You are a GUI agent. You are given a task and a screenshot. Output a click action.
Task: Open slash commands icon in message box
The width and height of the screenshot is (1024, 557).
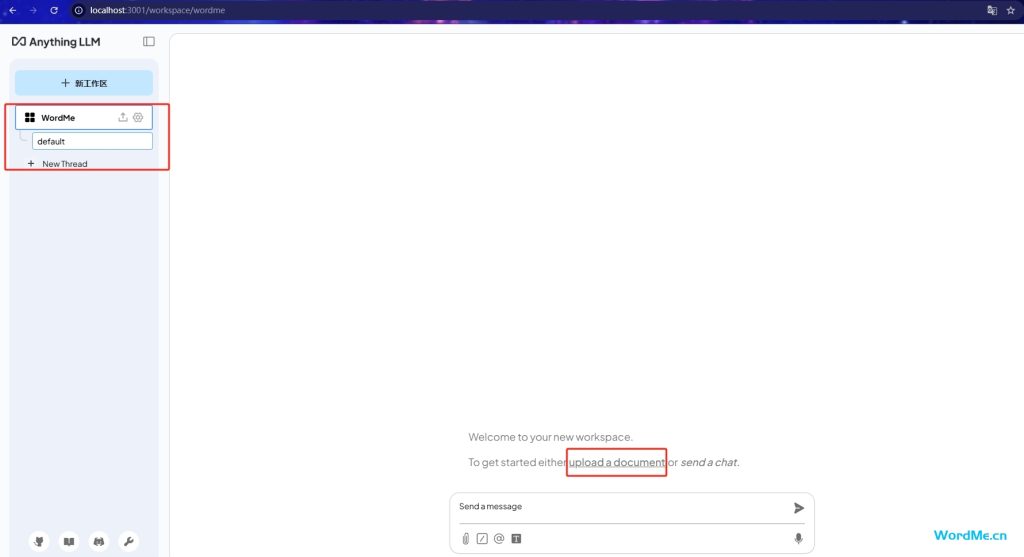tap(482, 539)
